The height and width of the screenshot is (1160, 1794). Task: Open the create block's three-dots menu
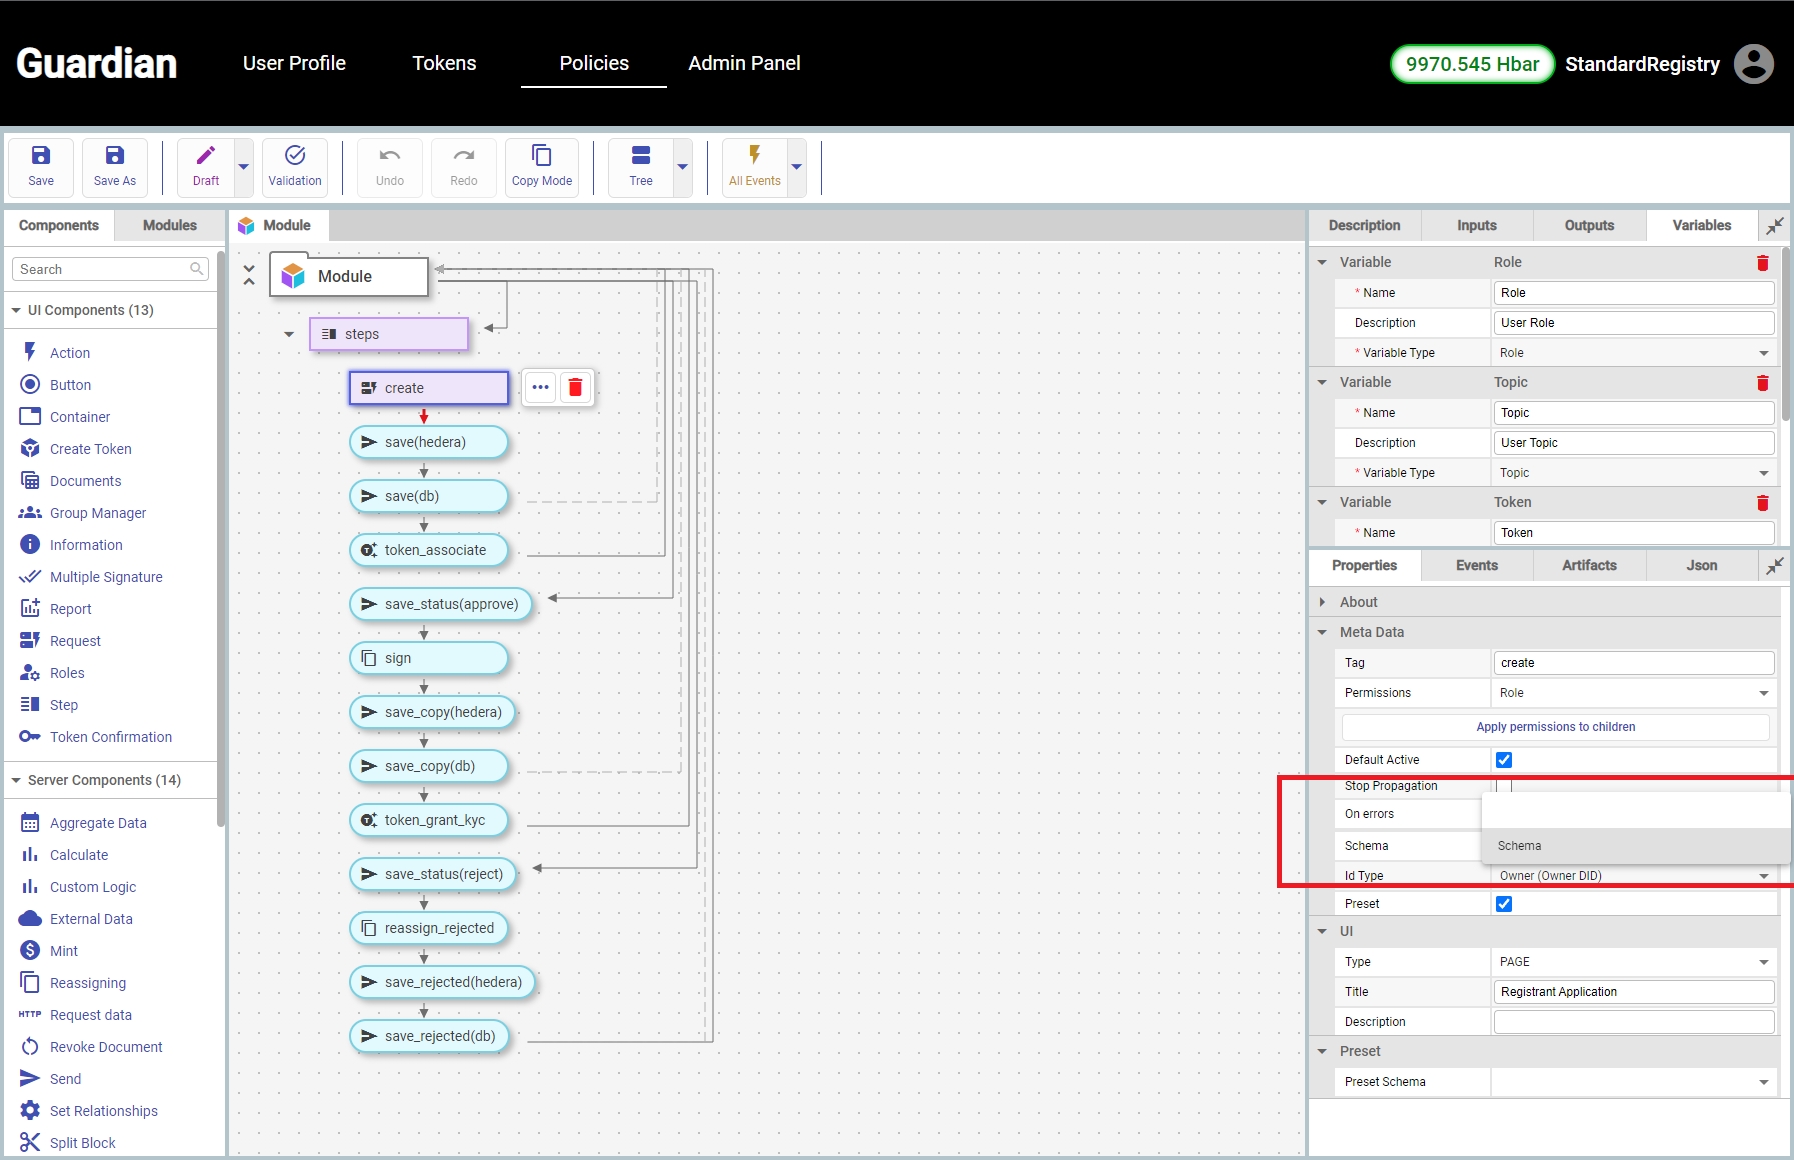pos(540,388)
